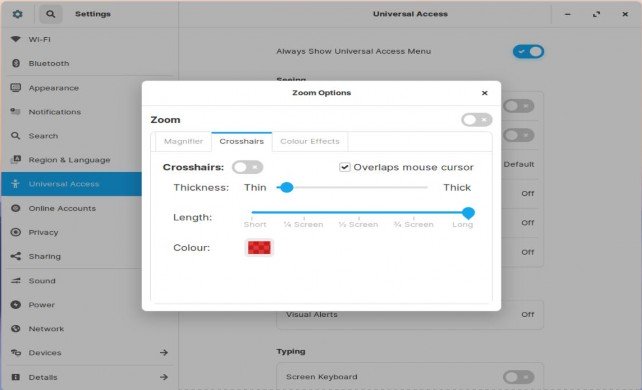The height and width of the screenshot is (390, 642).
Task: Close the Zoom Options dialog
Action: 484,93
